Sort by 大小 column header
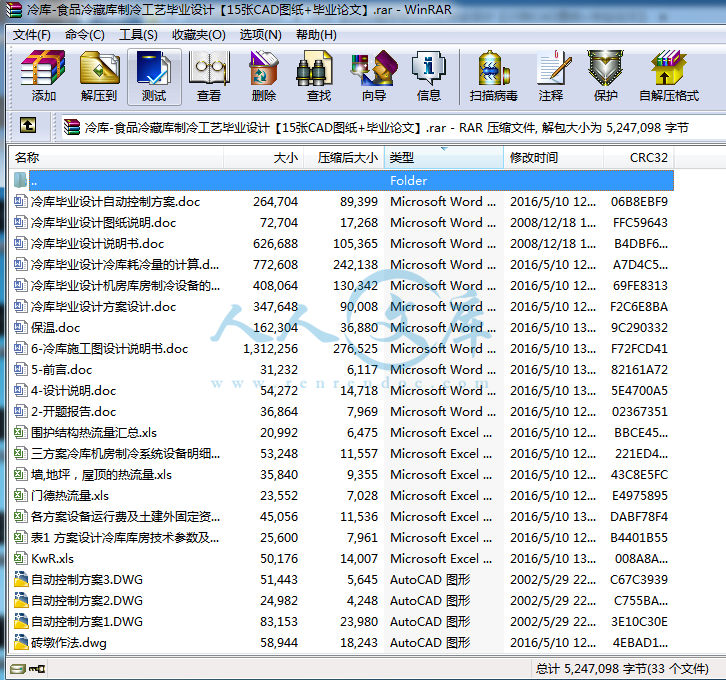Image resolution: width=726 pixels, height=680 pixels. (x=263, y=157)
